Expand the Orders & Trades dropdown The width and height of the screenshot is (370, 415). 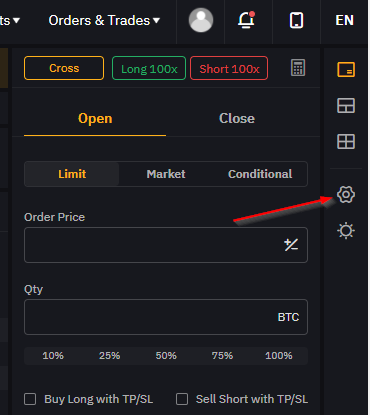tap(104, 21)
